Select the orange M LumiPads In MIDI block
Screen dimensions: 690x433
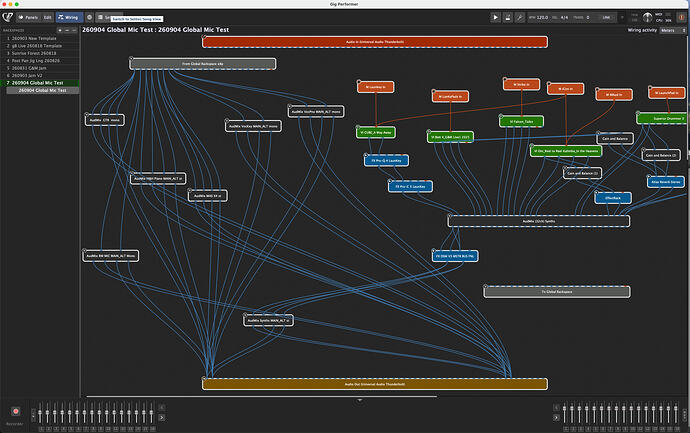coord(450,96)
